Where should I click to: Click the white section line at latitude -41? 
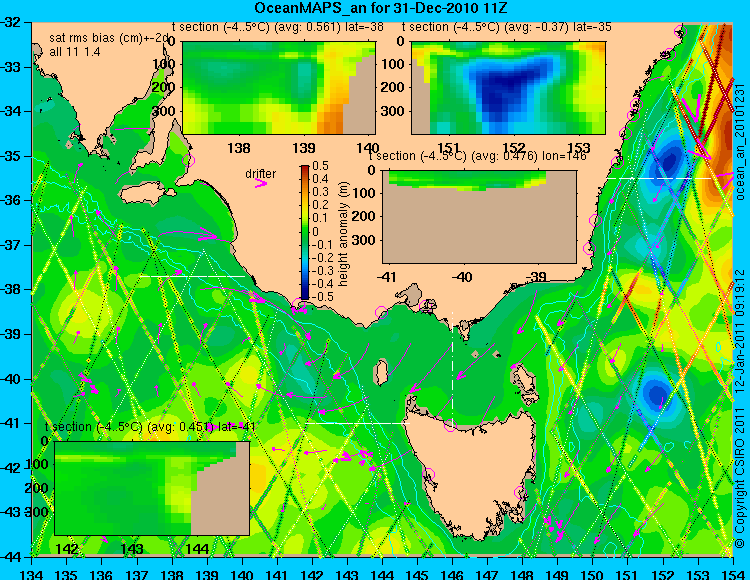[x=358, y=424]
